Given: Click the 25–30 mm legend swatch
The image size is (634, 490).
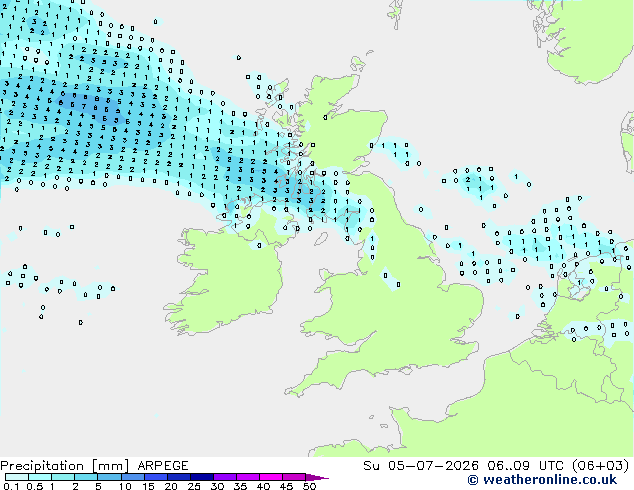Looking at the screenshot, I should [x=201, y=477].
